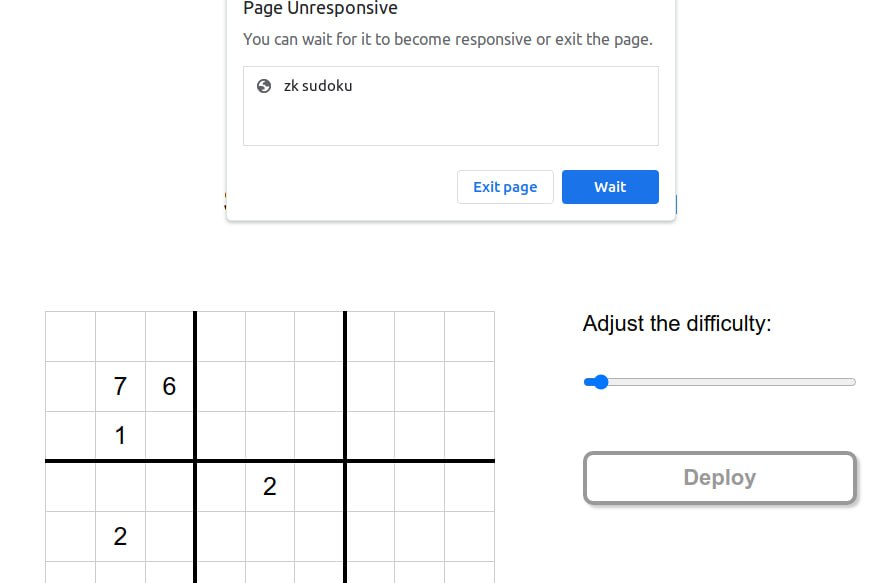This screenshot has width=888, height=583.
Task: Select the empty cell left of the 7
Action: pos(70,386)
